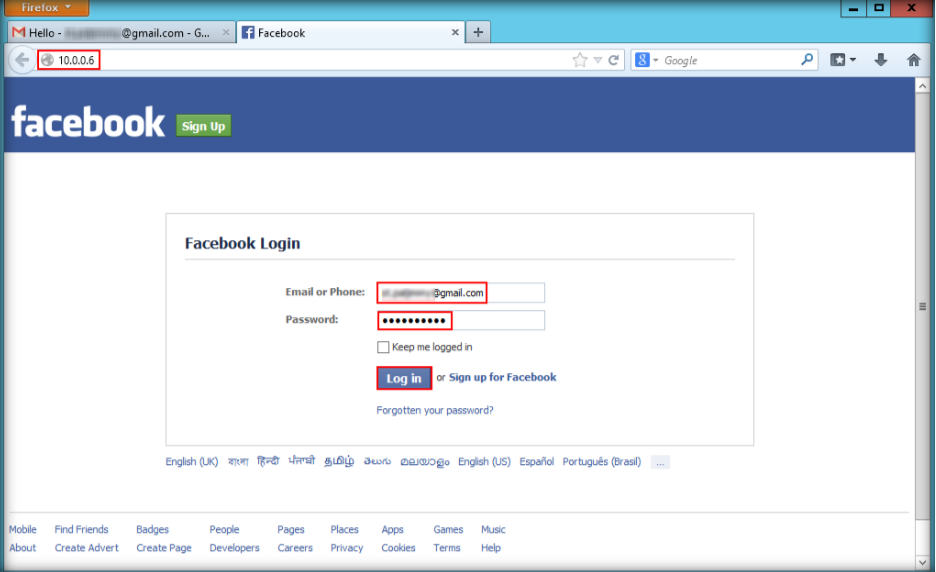Screen dimensions: 936x572
Task: Click the browser back arrow button
Action: click(22, 60)
